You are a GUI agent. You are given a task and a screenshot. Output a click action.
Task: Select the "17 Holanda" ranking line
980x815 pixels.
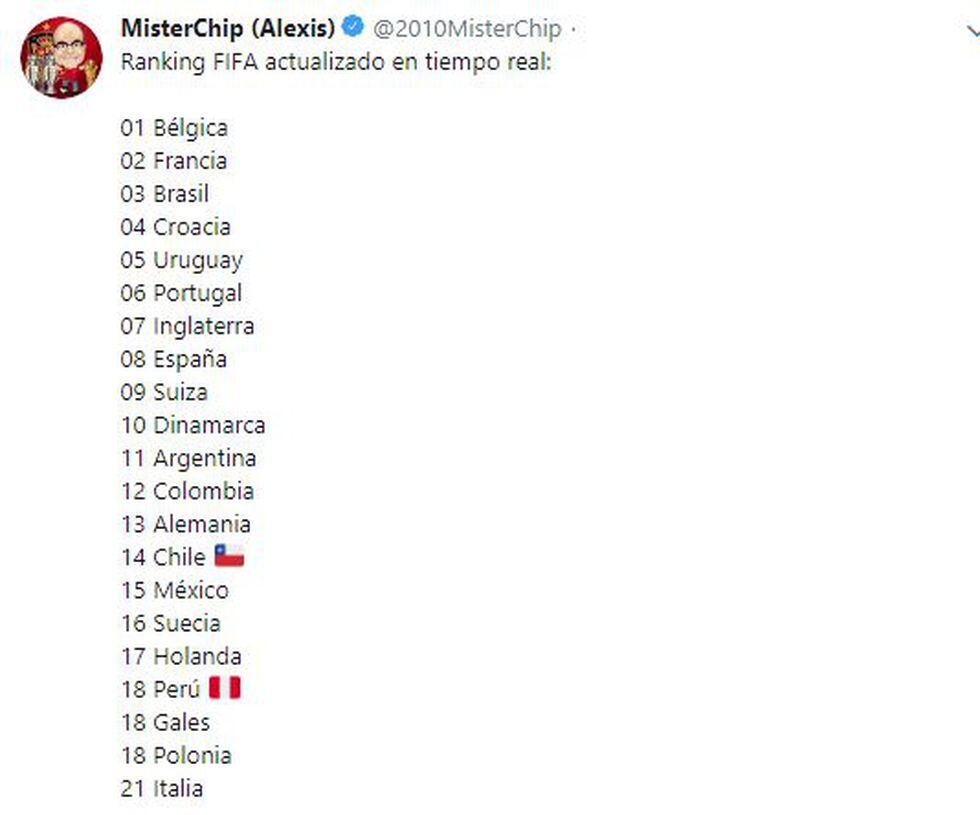click(181, 656)
